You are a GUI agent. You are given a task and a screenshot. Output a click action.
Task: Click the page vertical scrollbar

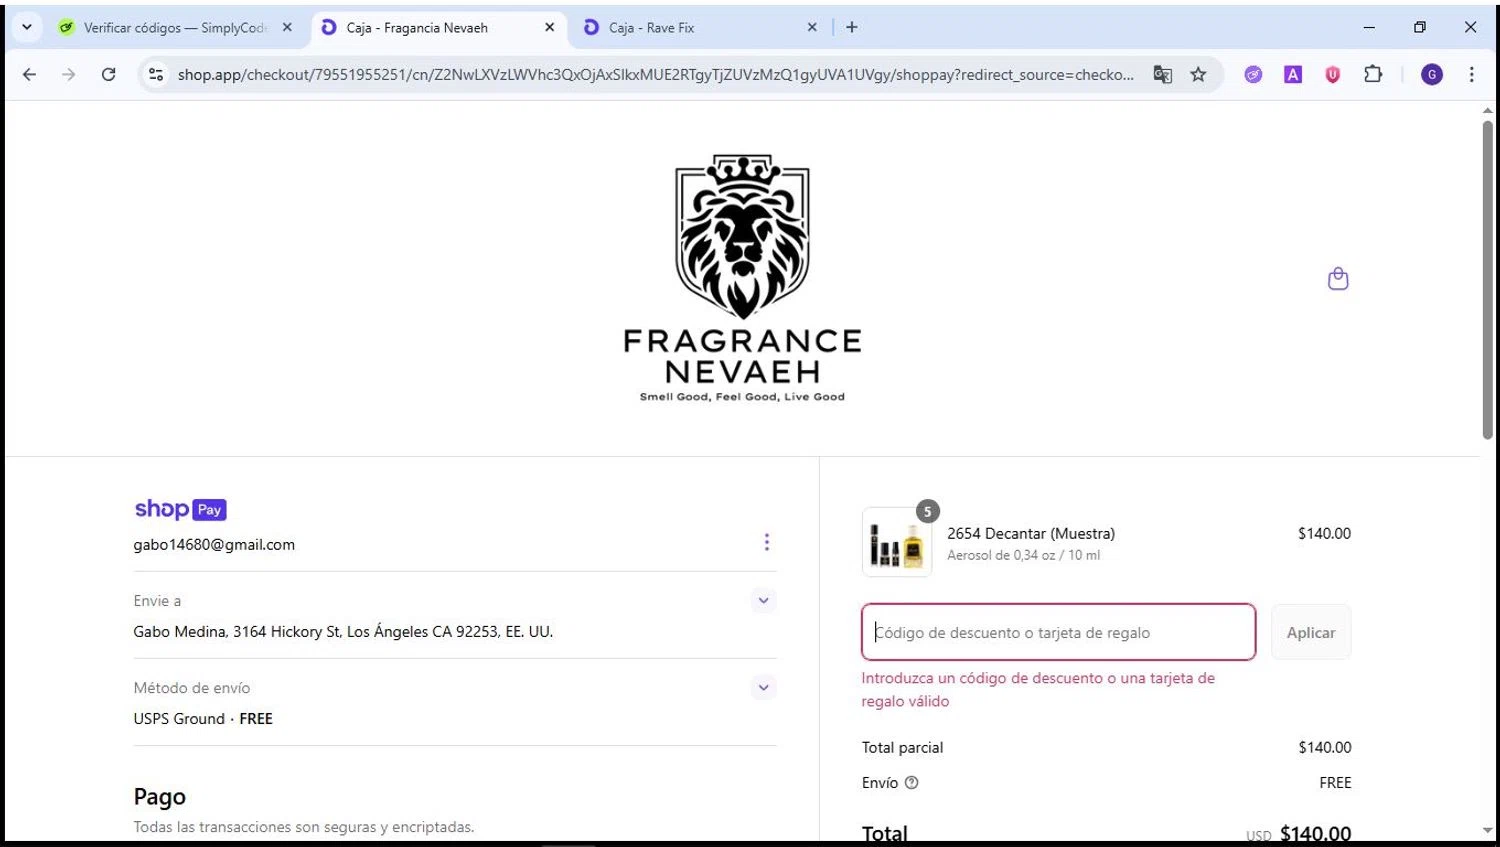(1488, 280)
